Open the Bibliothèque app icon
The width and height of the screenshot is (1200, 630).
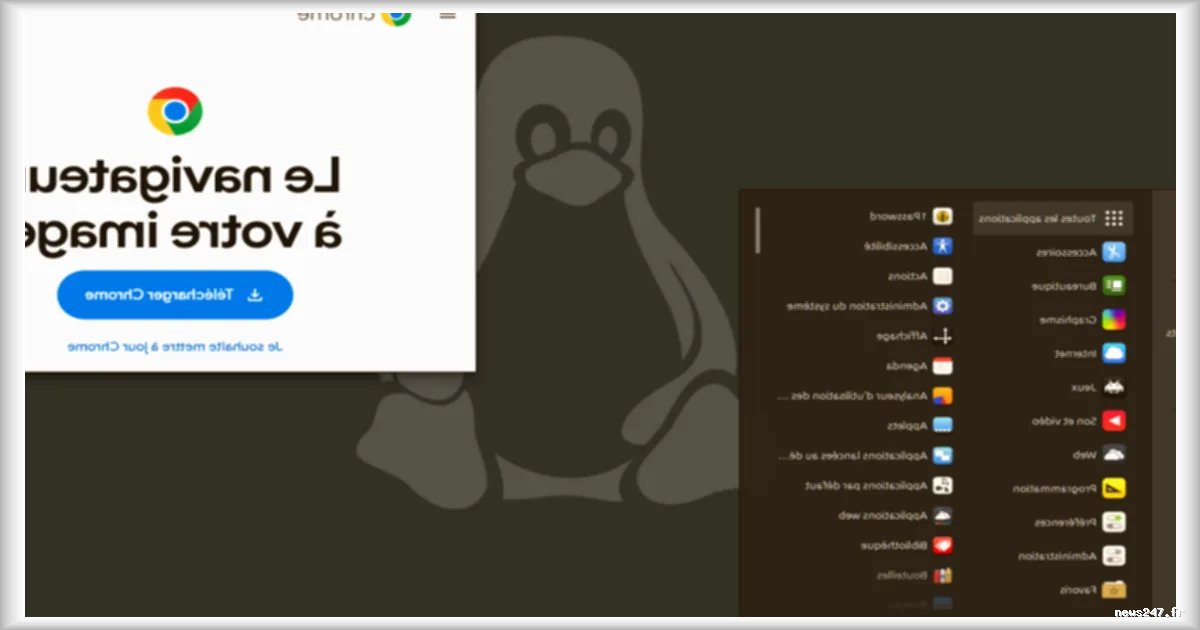pyautogui.click(x=940, y=545)
